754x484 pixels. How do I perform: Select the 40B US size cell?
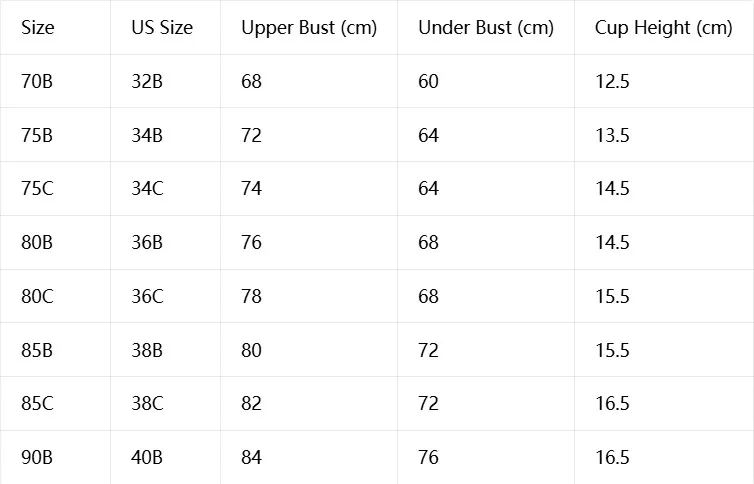147,457
